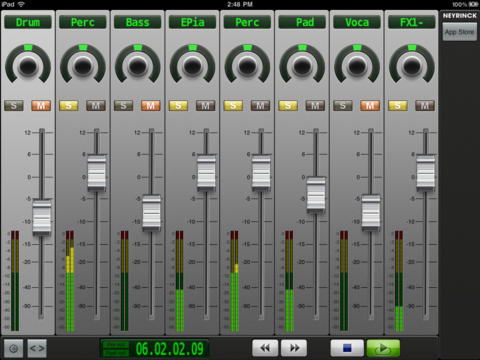
Task: Tap the <> bank switch button
Action: [x=37, y=349]
